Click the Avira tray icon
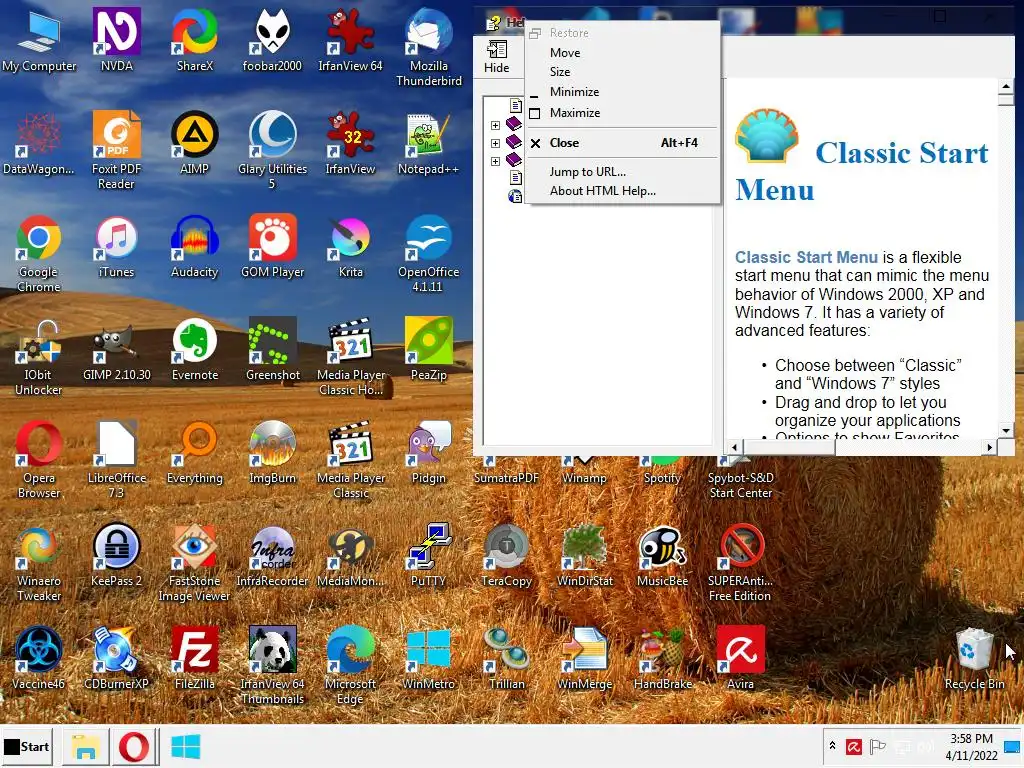1024x768 pixels. (x=854, y=746)
